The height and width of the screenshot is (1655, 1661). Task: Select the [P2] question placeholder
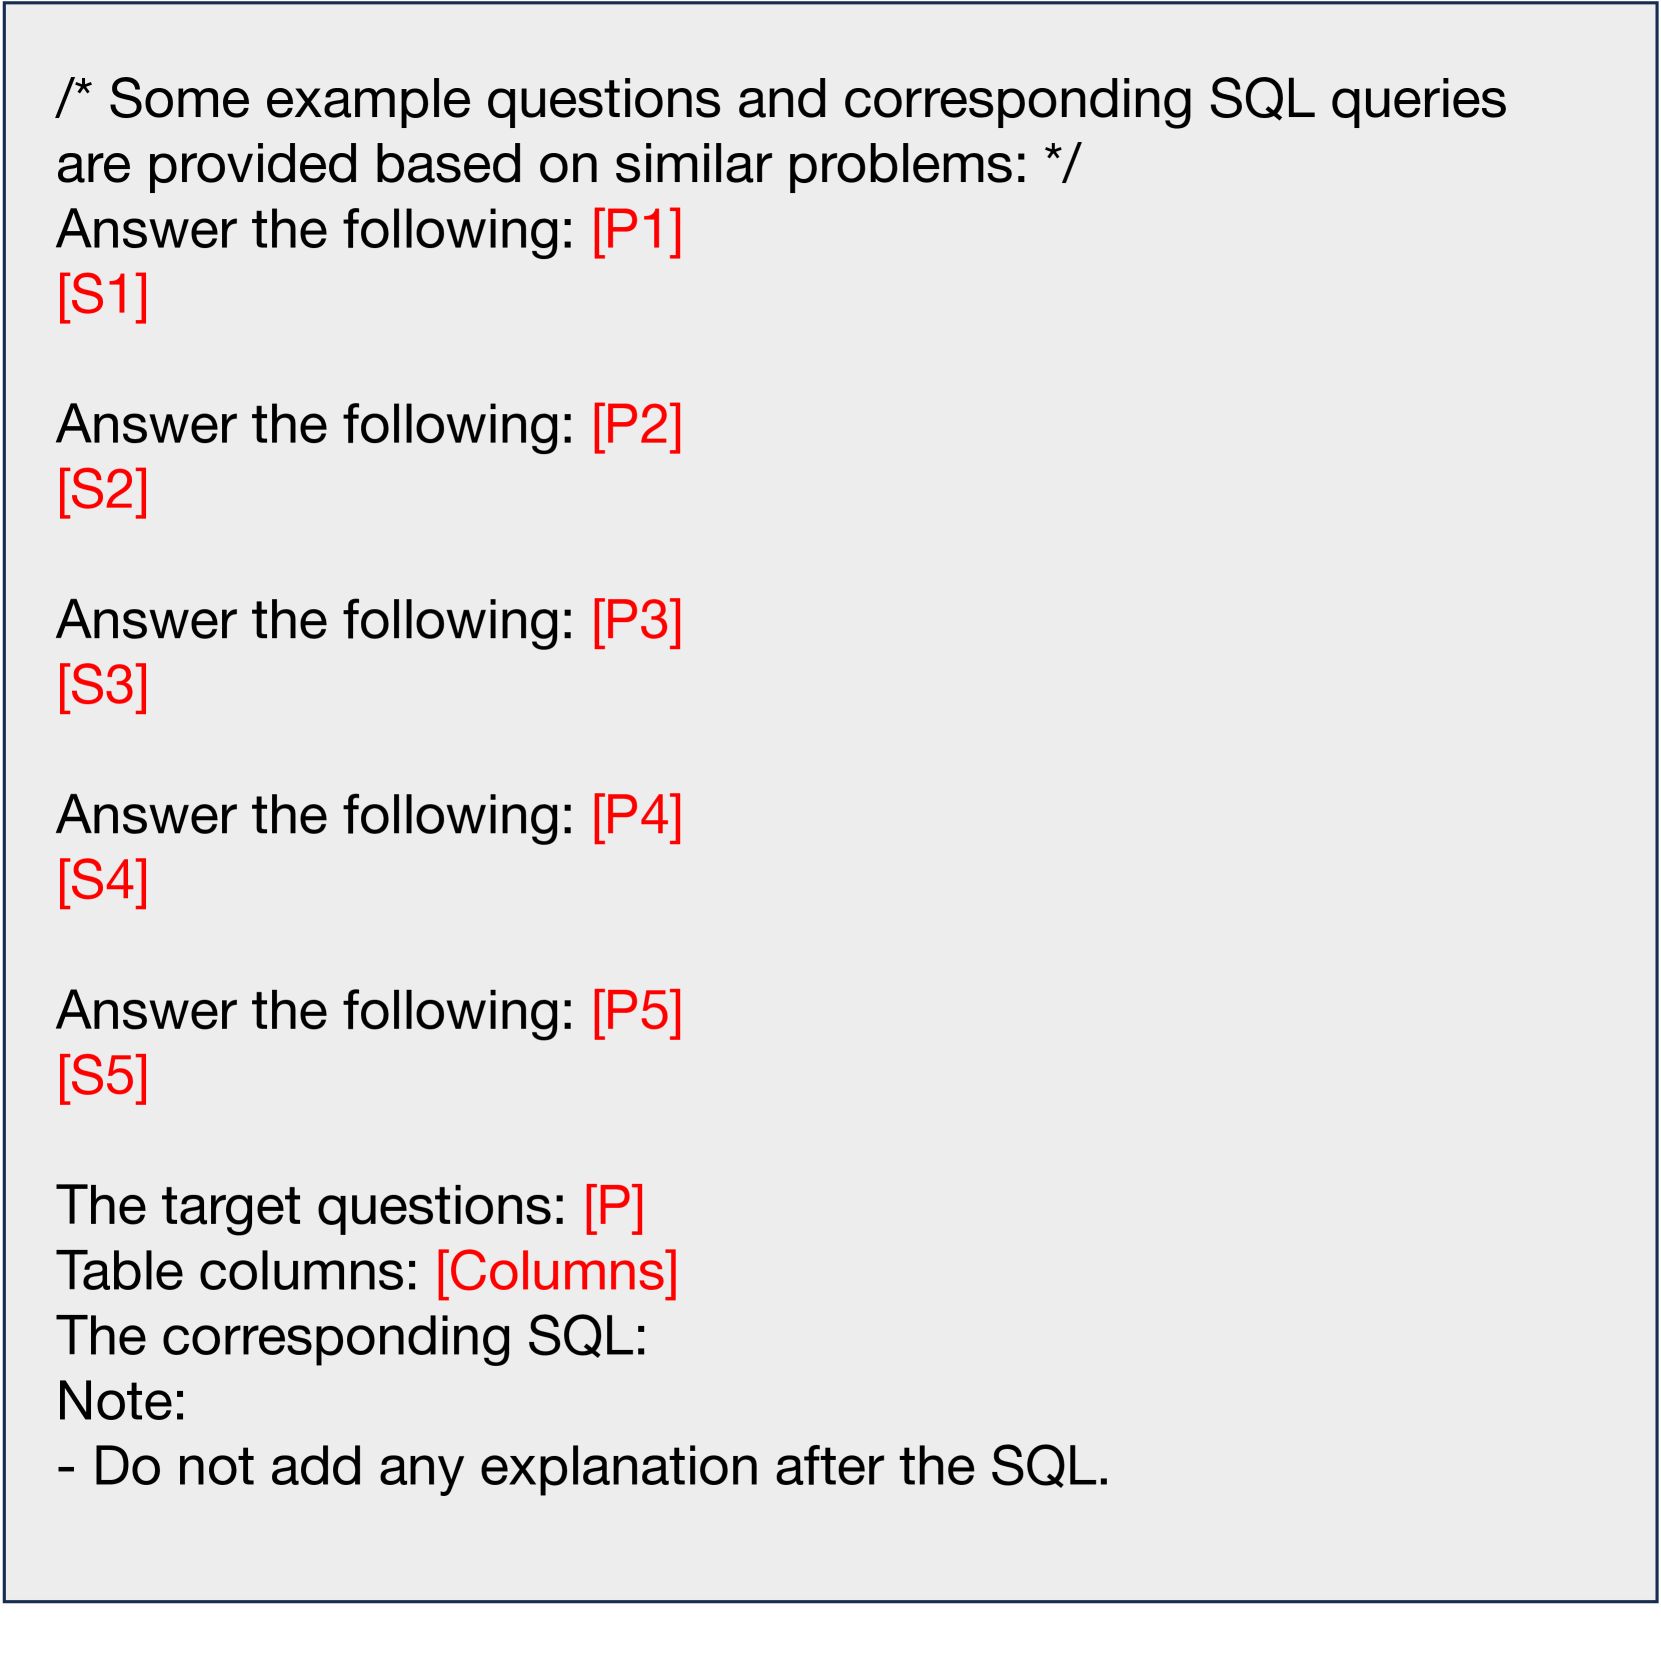[637, 425]
